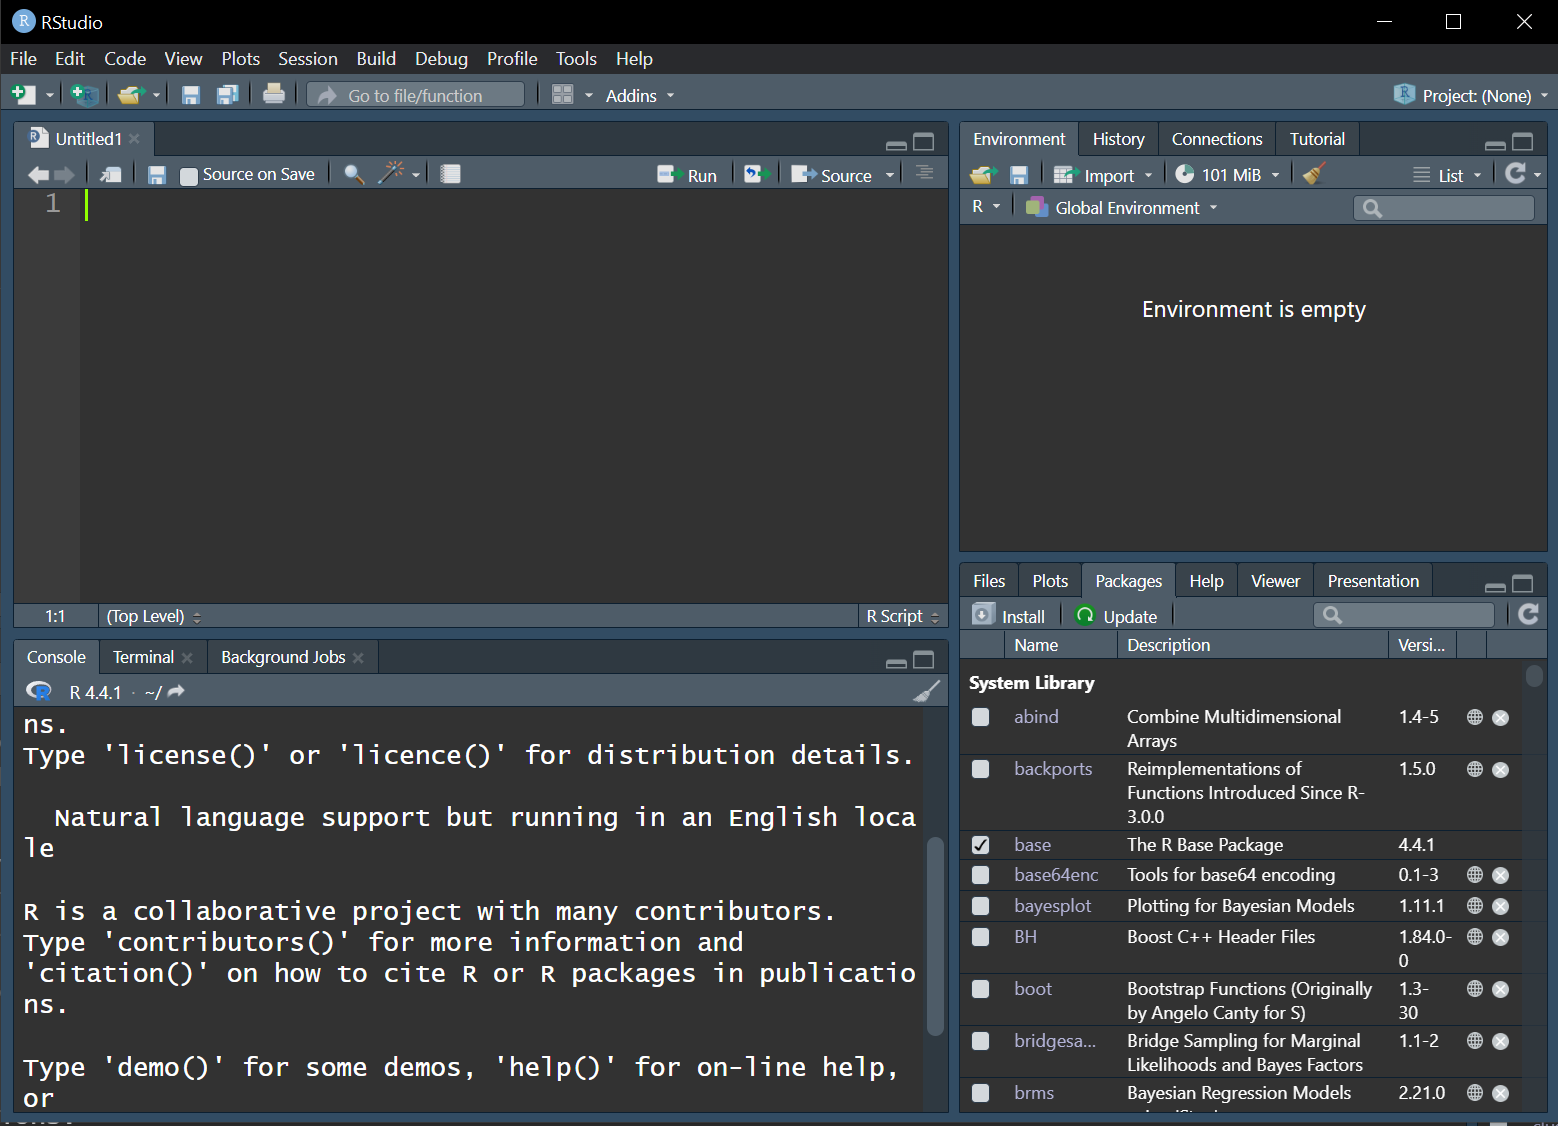Click the compile report notebook icon
Viewport: 1558px width, 1126px height.
point(450,174)
